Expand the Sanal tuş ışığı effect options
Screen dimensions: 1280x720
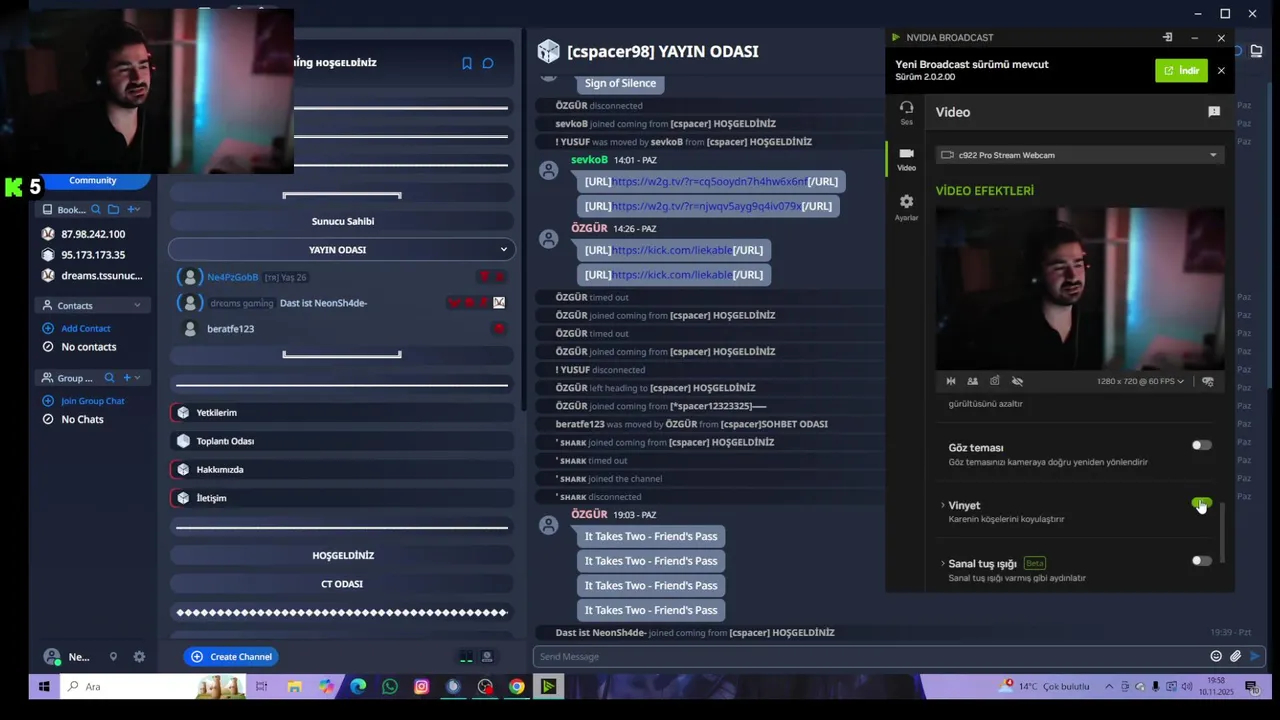coord(943,564)
